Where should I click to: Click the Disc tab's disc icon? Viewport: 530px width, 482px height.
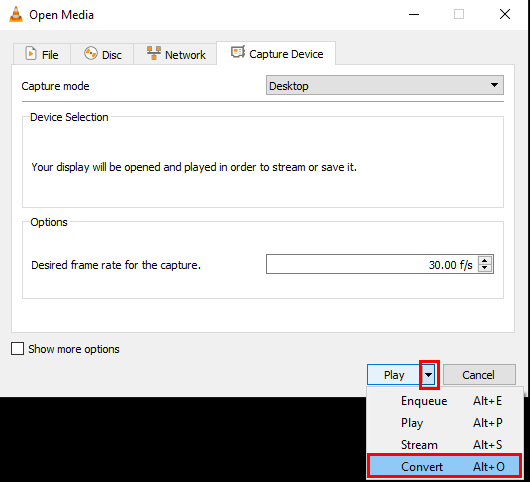91,53
